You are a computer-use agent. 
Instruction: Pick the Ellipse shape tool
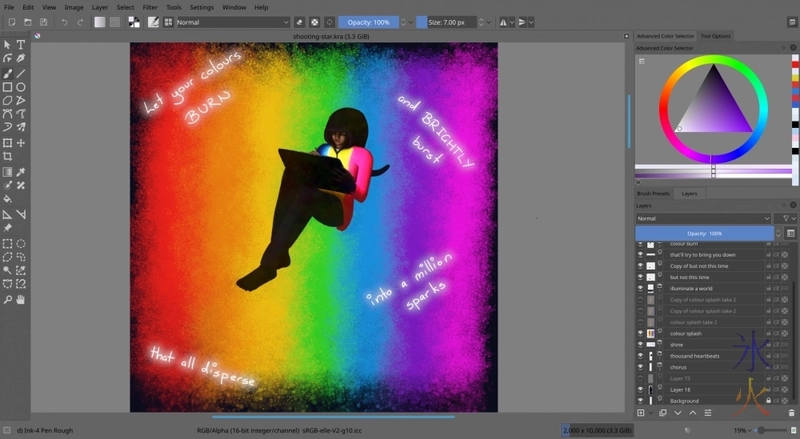[x=20, y=87]
